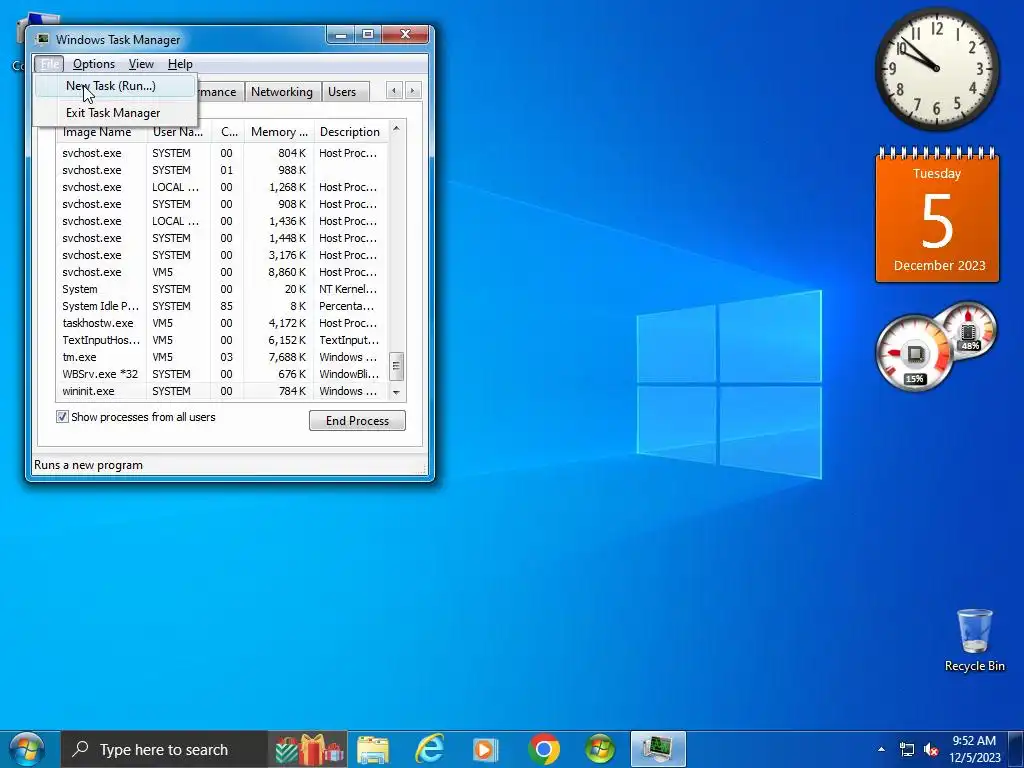The image size is (1024, 768).
Task: Open the View menu
Action: pos(141,64)
